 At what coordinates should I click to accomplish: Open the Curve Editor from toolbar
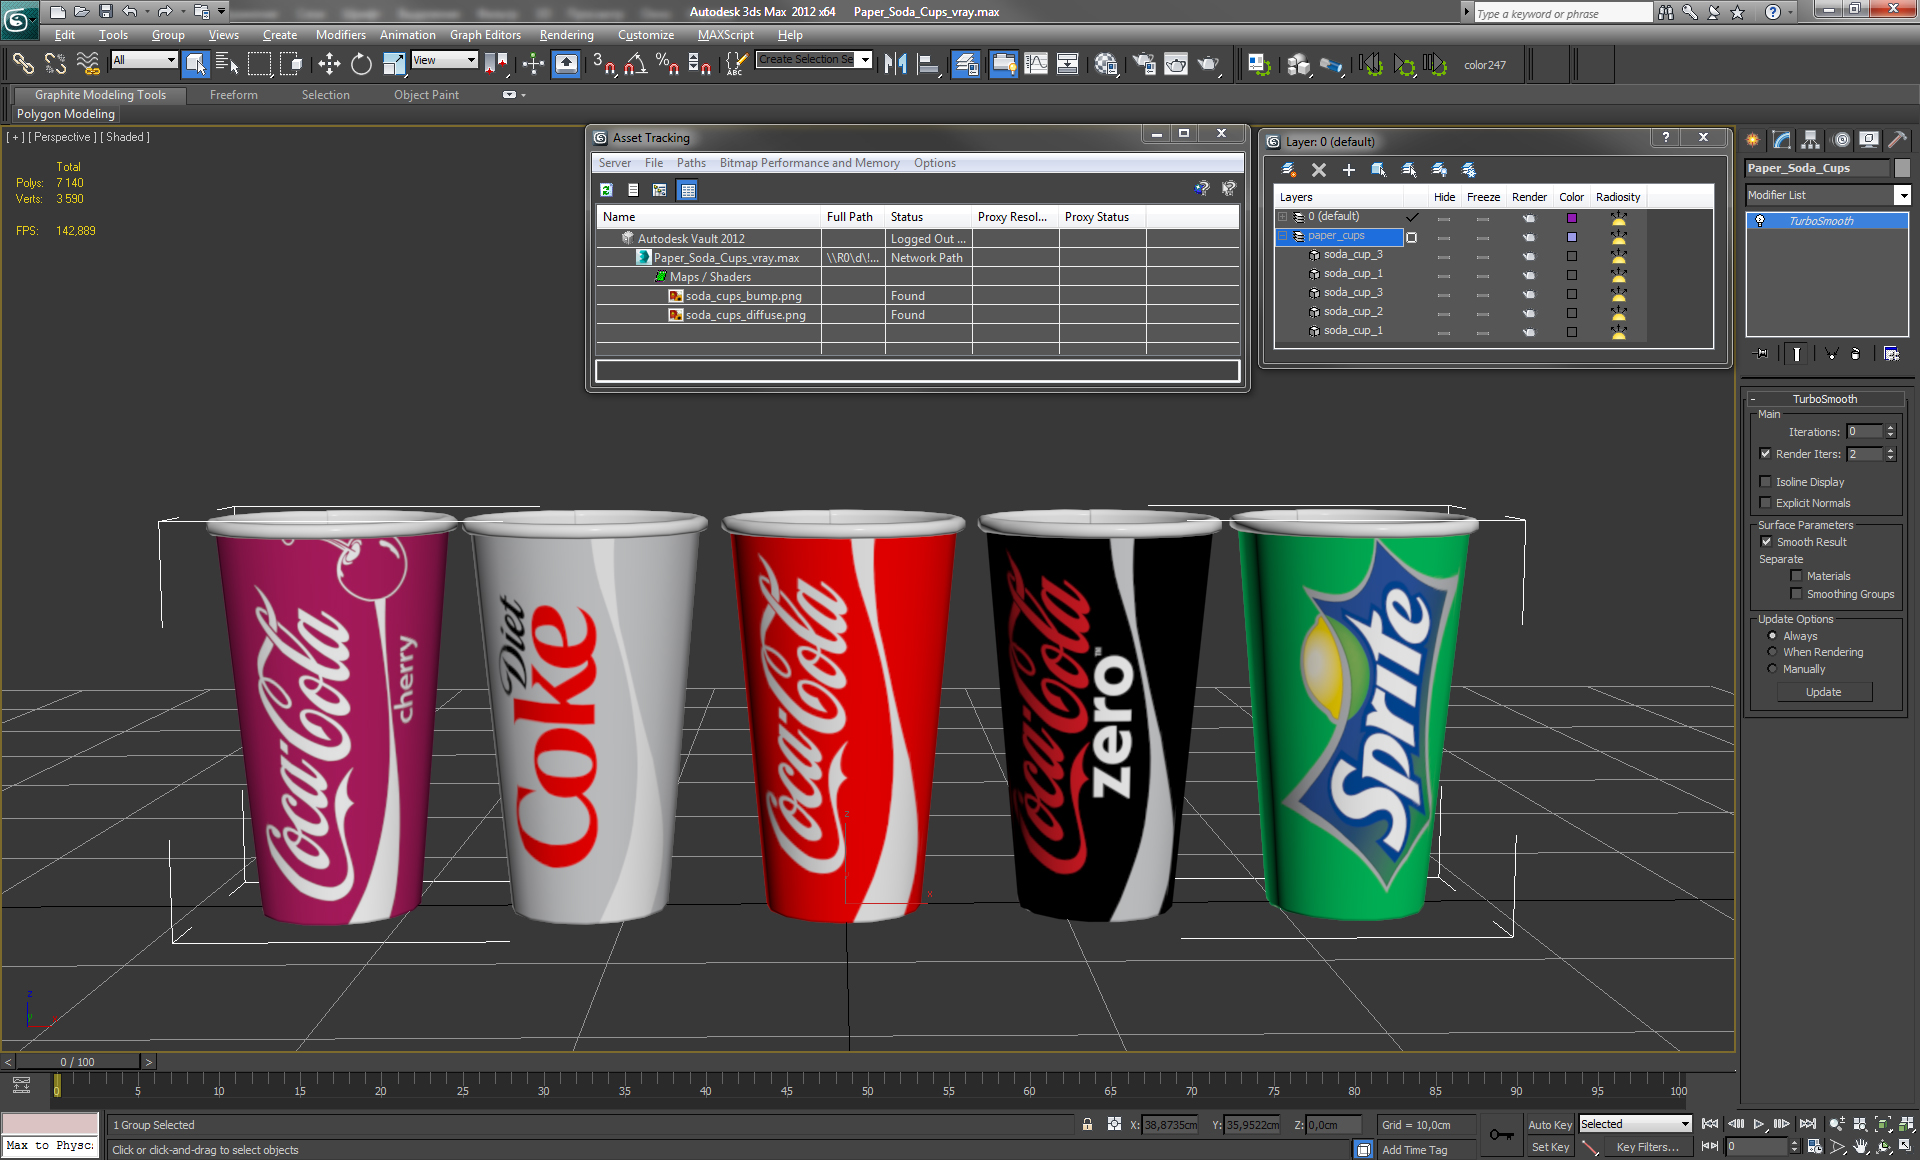pos(1036,64)
